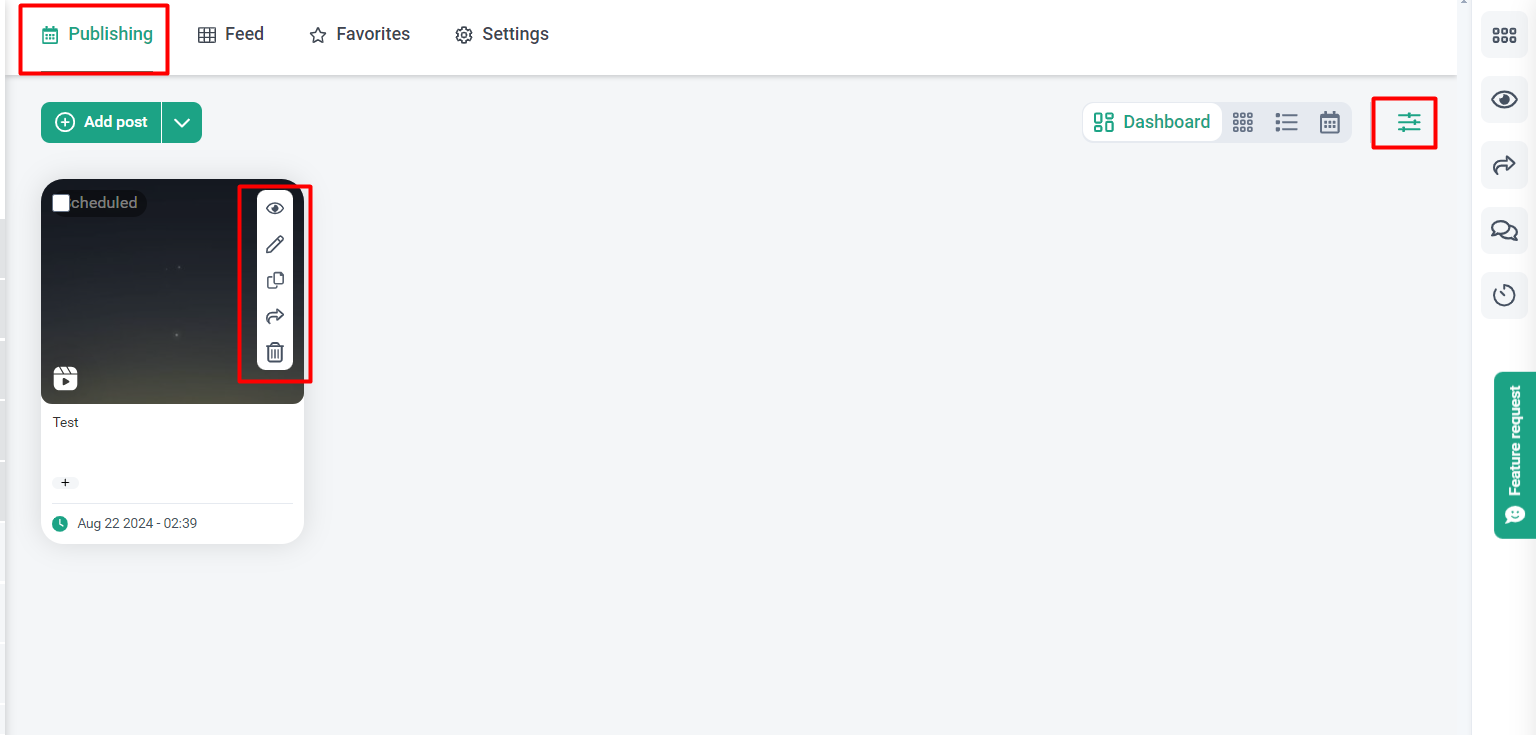The image size is (1536, 735).
Task: Preview the post via card eye icon
Action: pyautogui.click(x=275, y=208)
